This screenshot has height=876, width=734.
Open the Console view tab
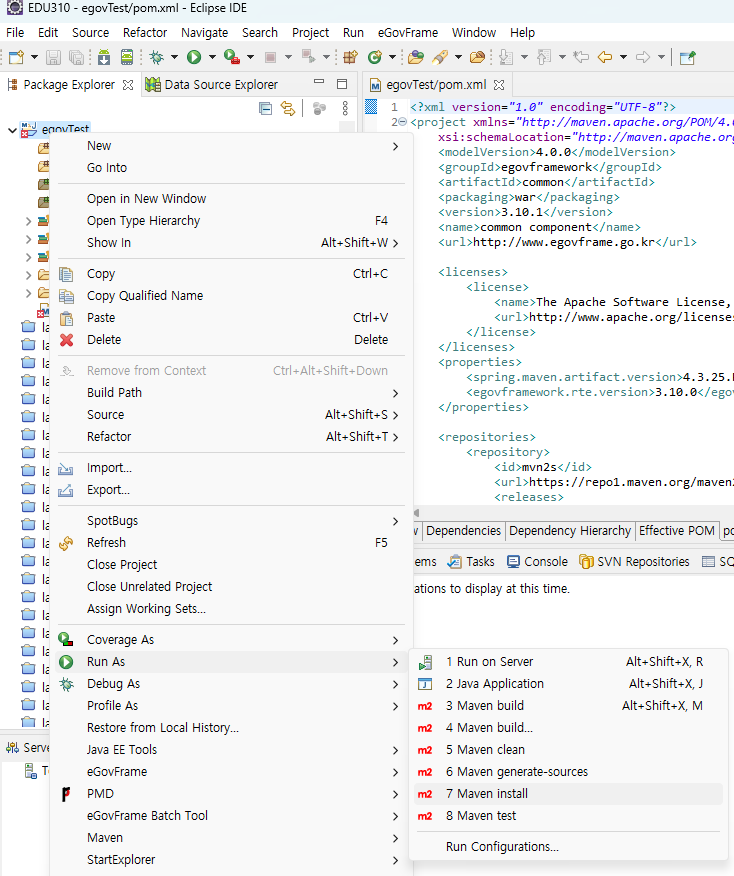[x=537, y=562]
